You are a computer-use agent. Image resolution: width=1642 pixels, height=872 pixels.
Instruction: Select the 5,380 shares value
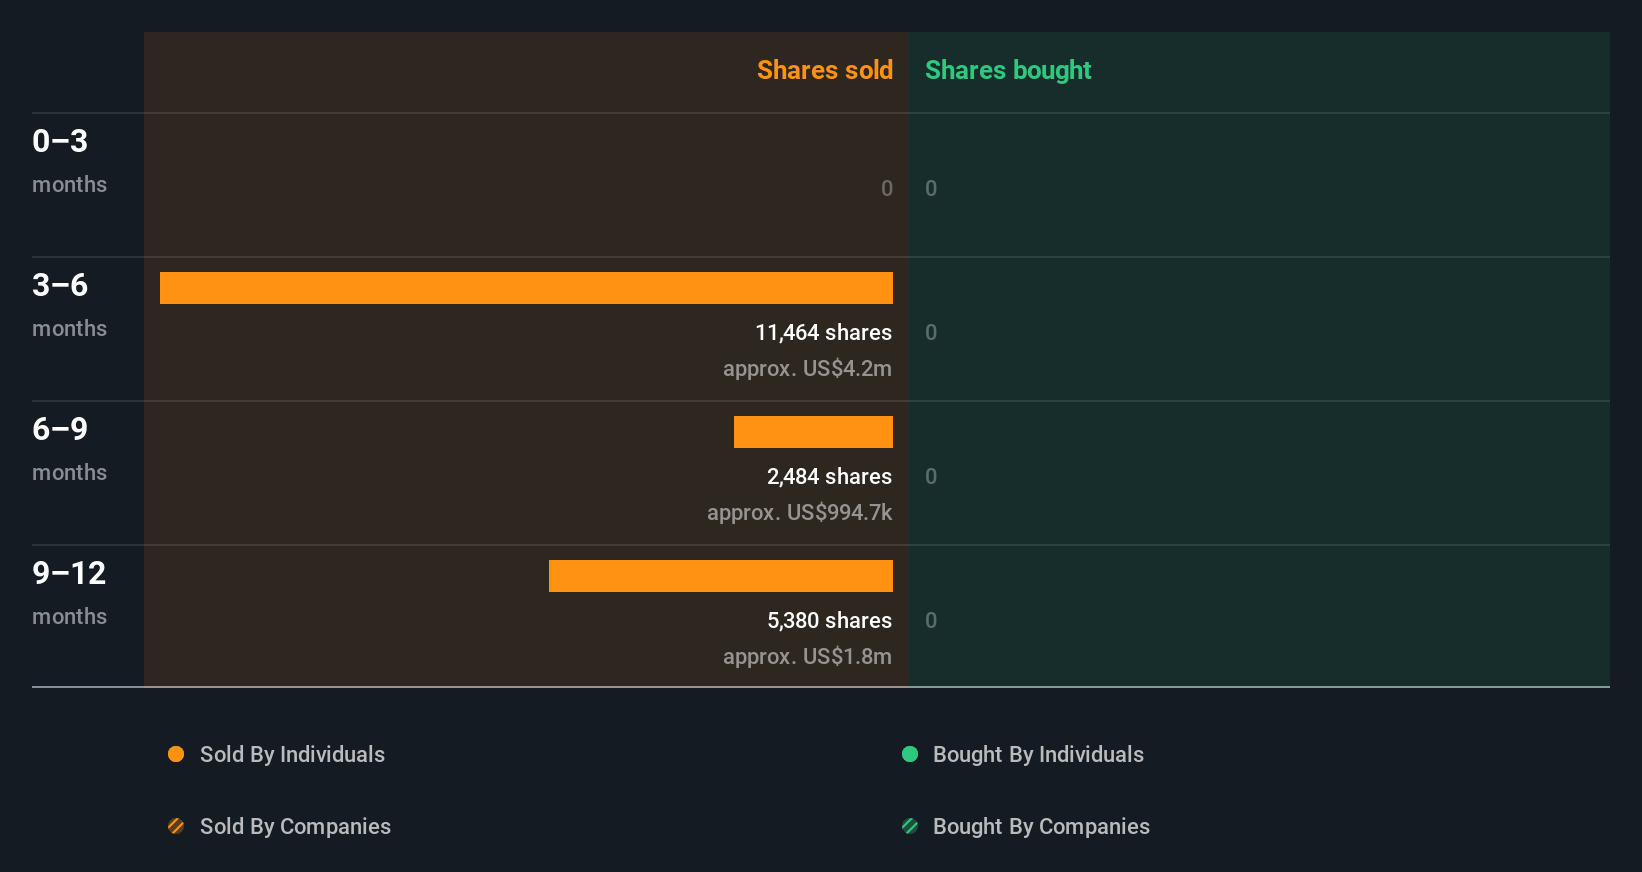[829, 620]
